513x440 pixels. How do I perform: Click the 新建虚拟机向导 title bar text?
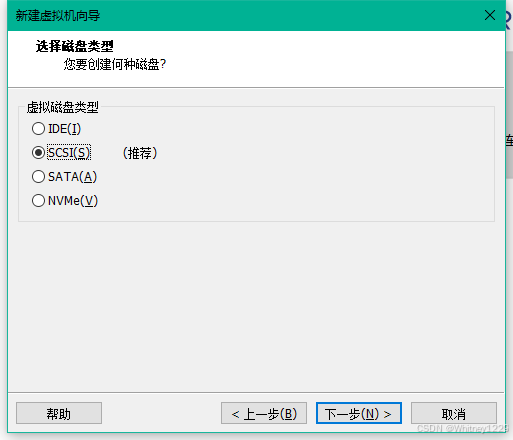(x=58, y=16)
